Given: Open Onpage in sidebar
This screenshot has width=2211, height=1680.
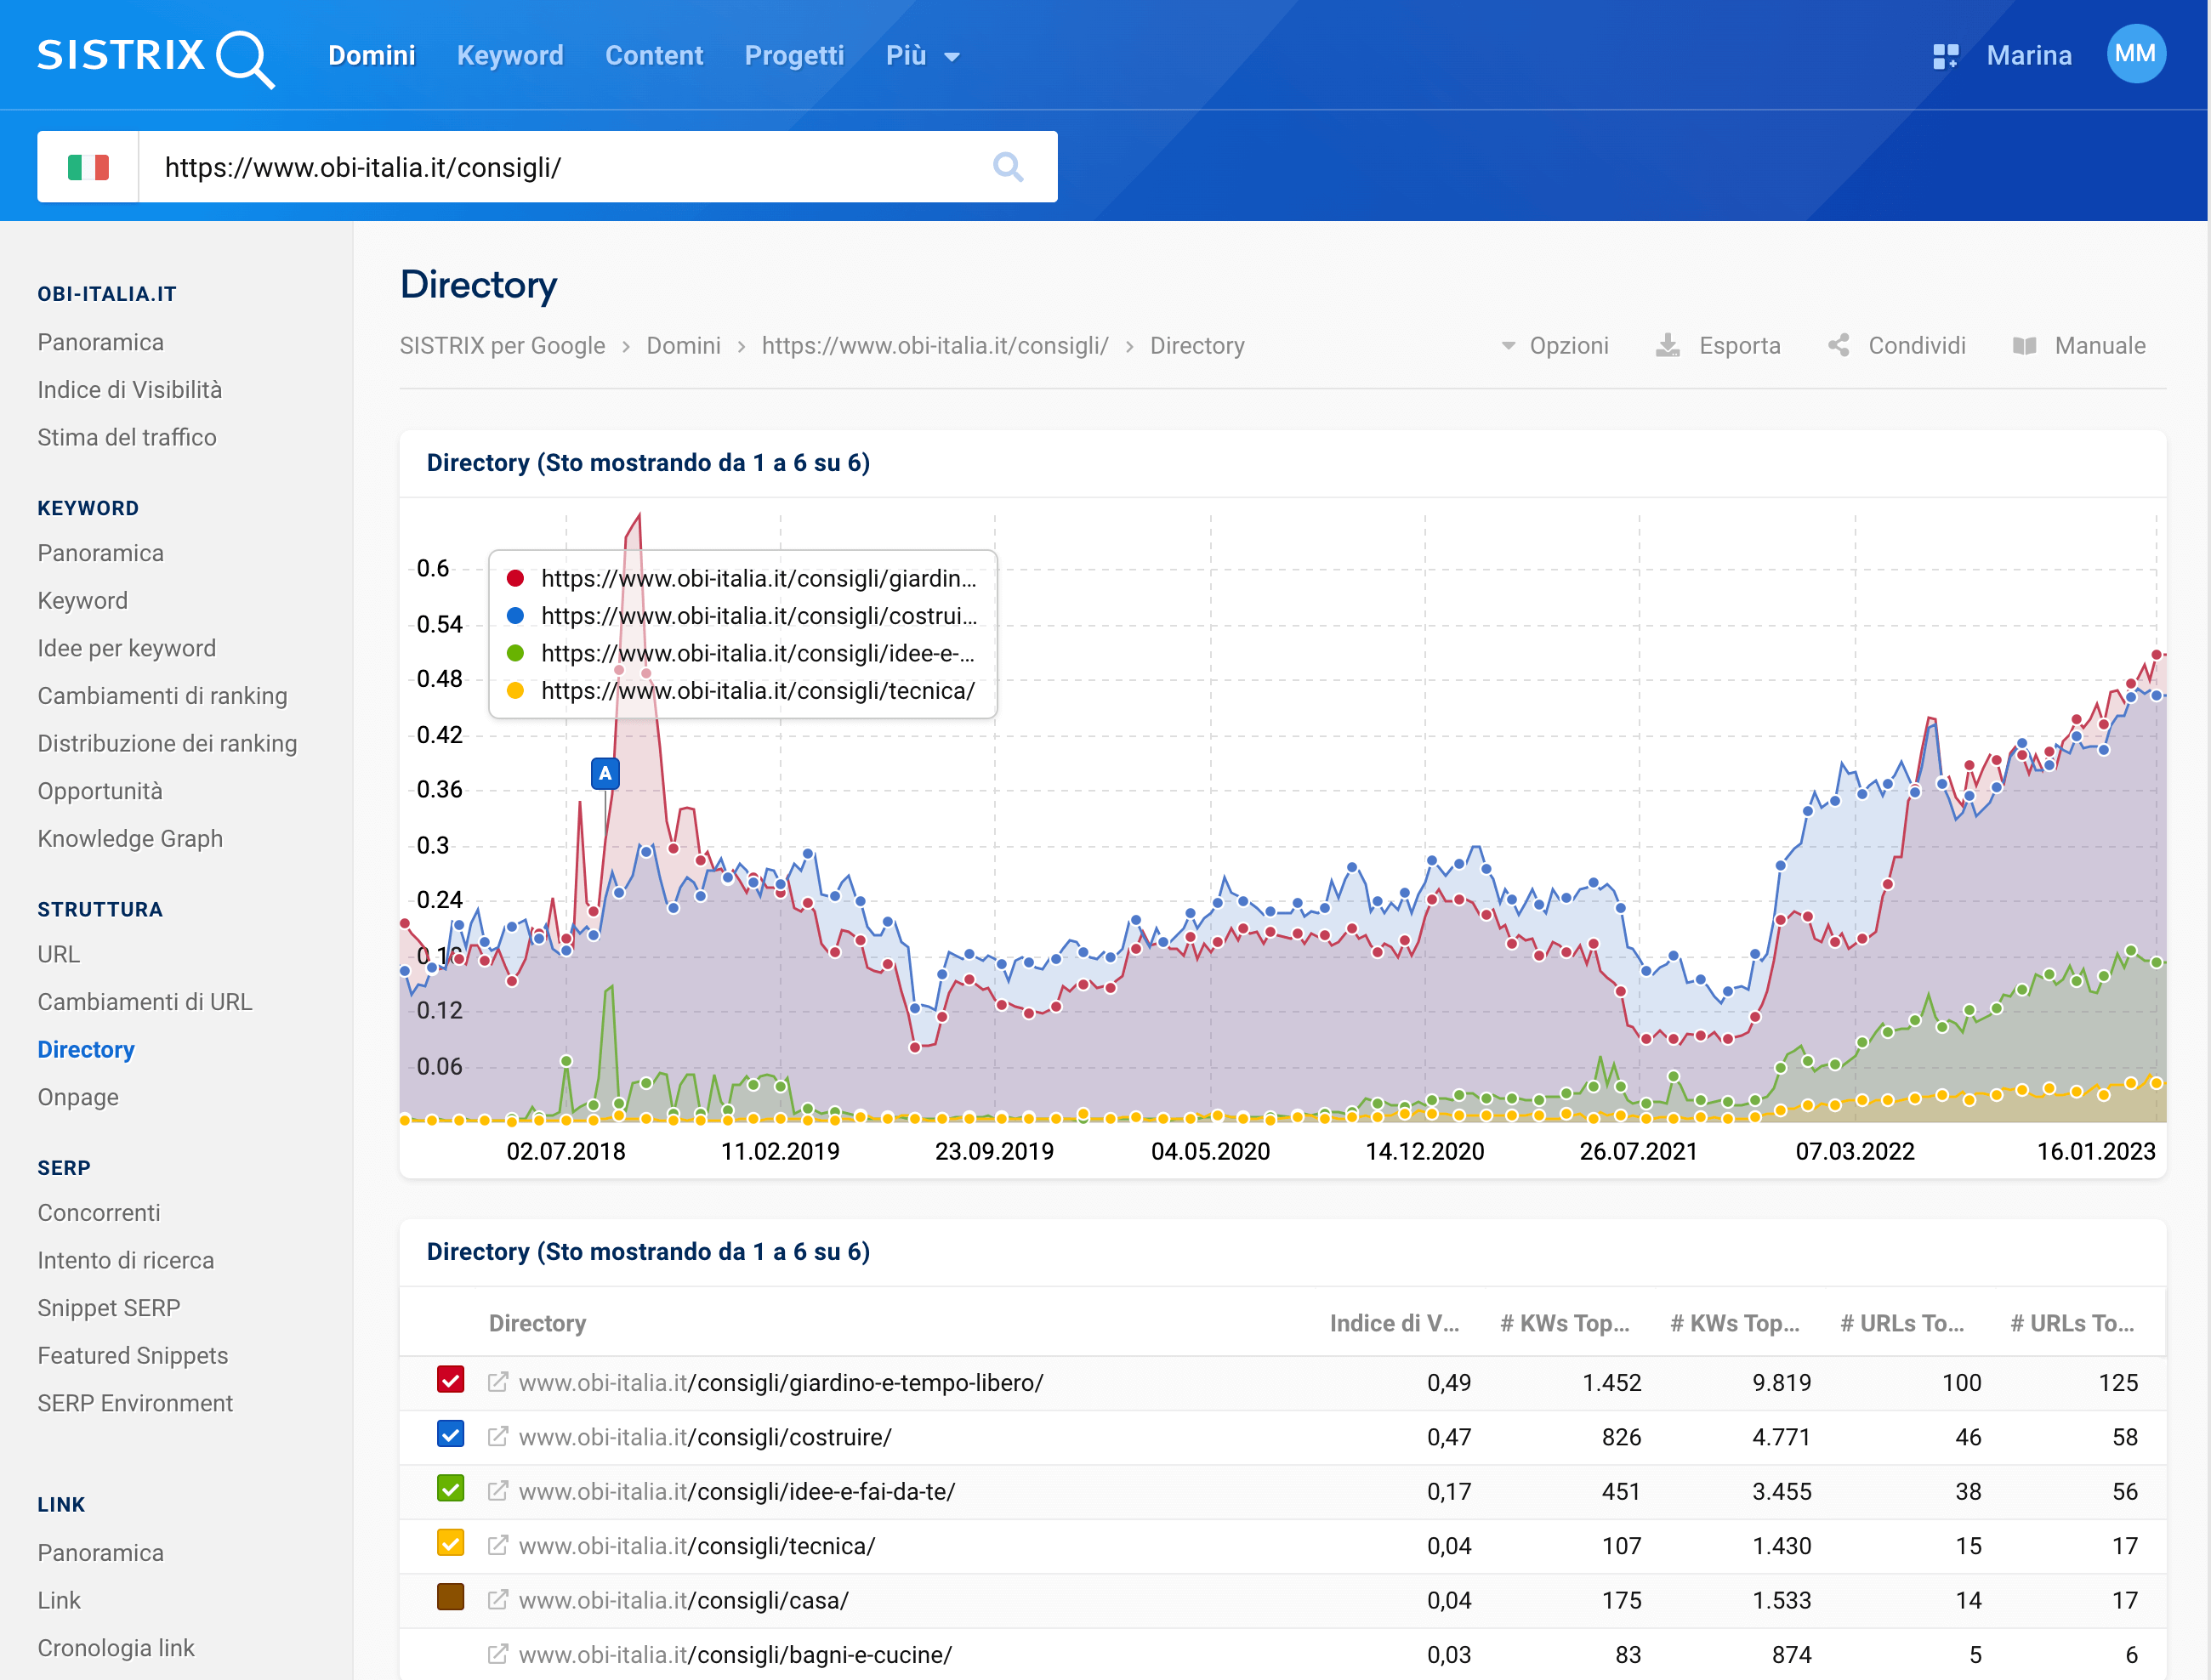Looking at the screenshot, I should coord(78,1098).
